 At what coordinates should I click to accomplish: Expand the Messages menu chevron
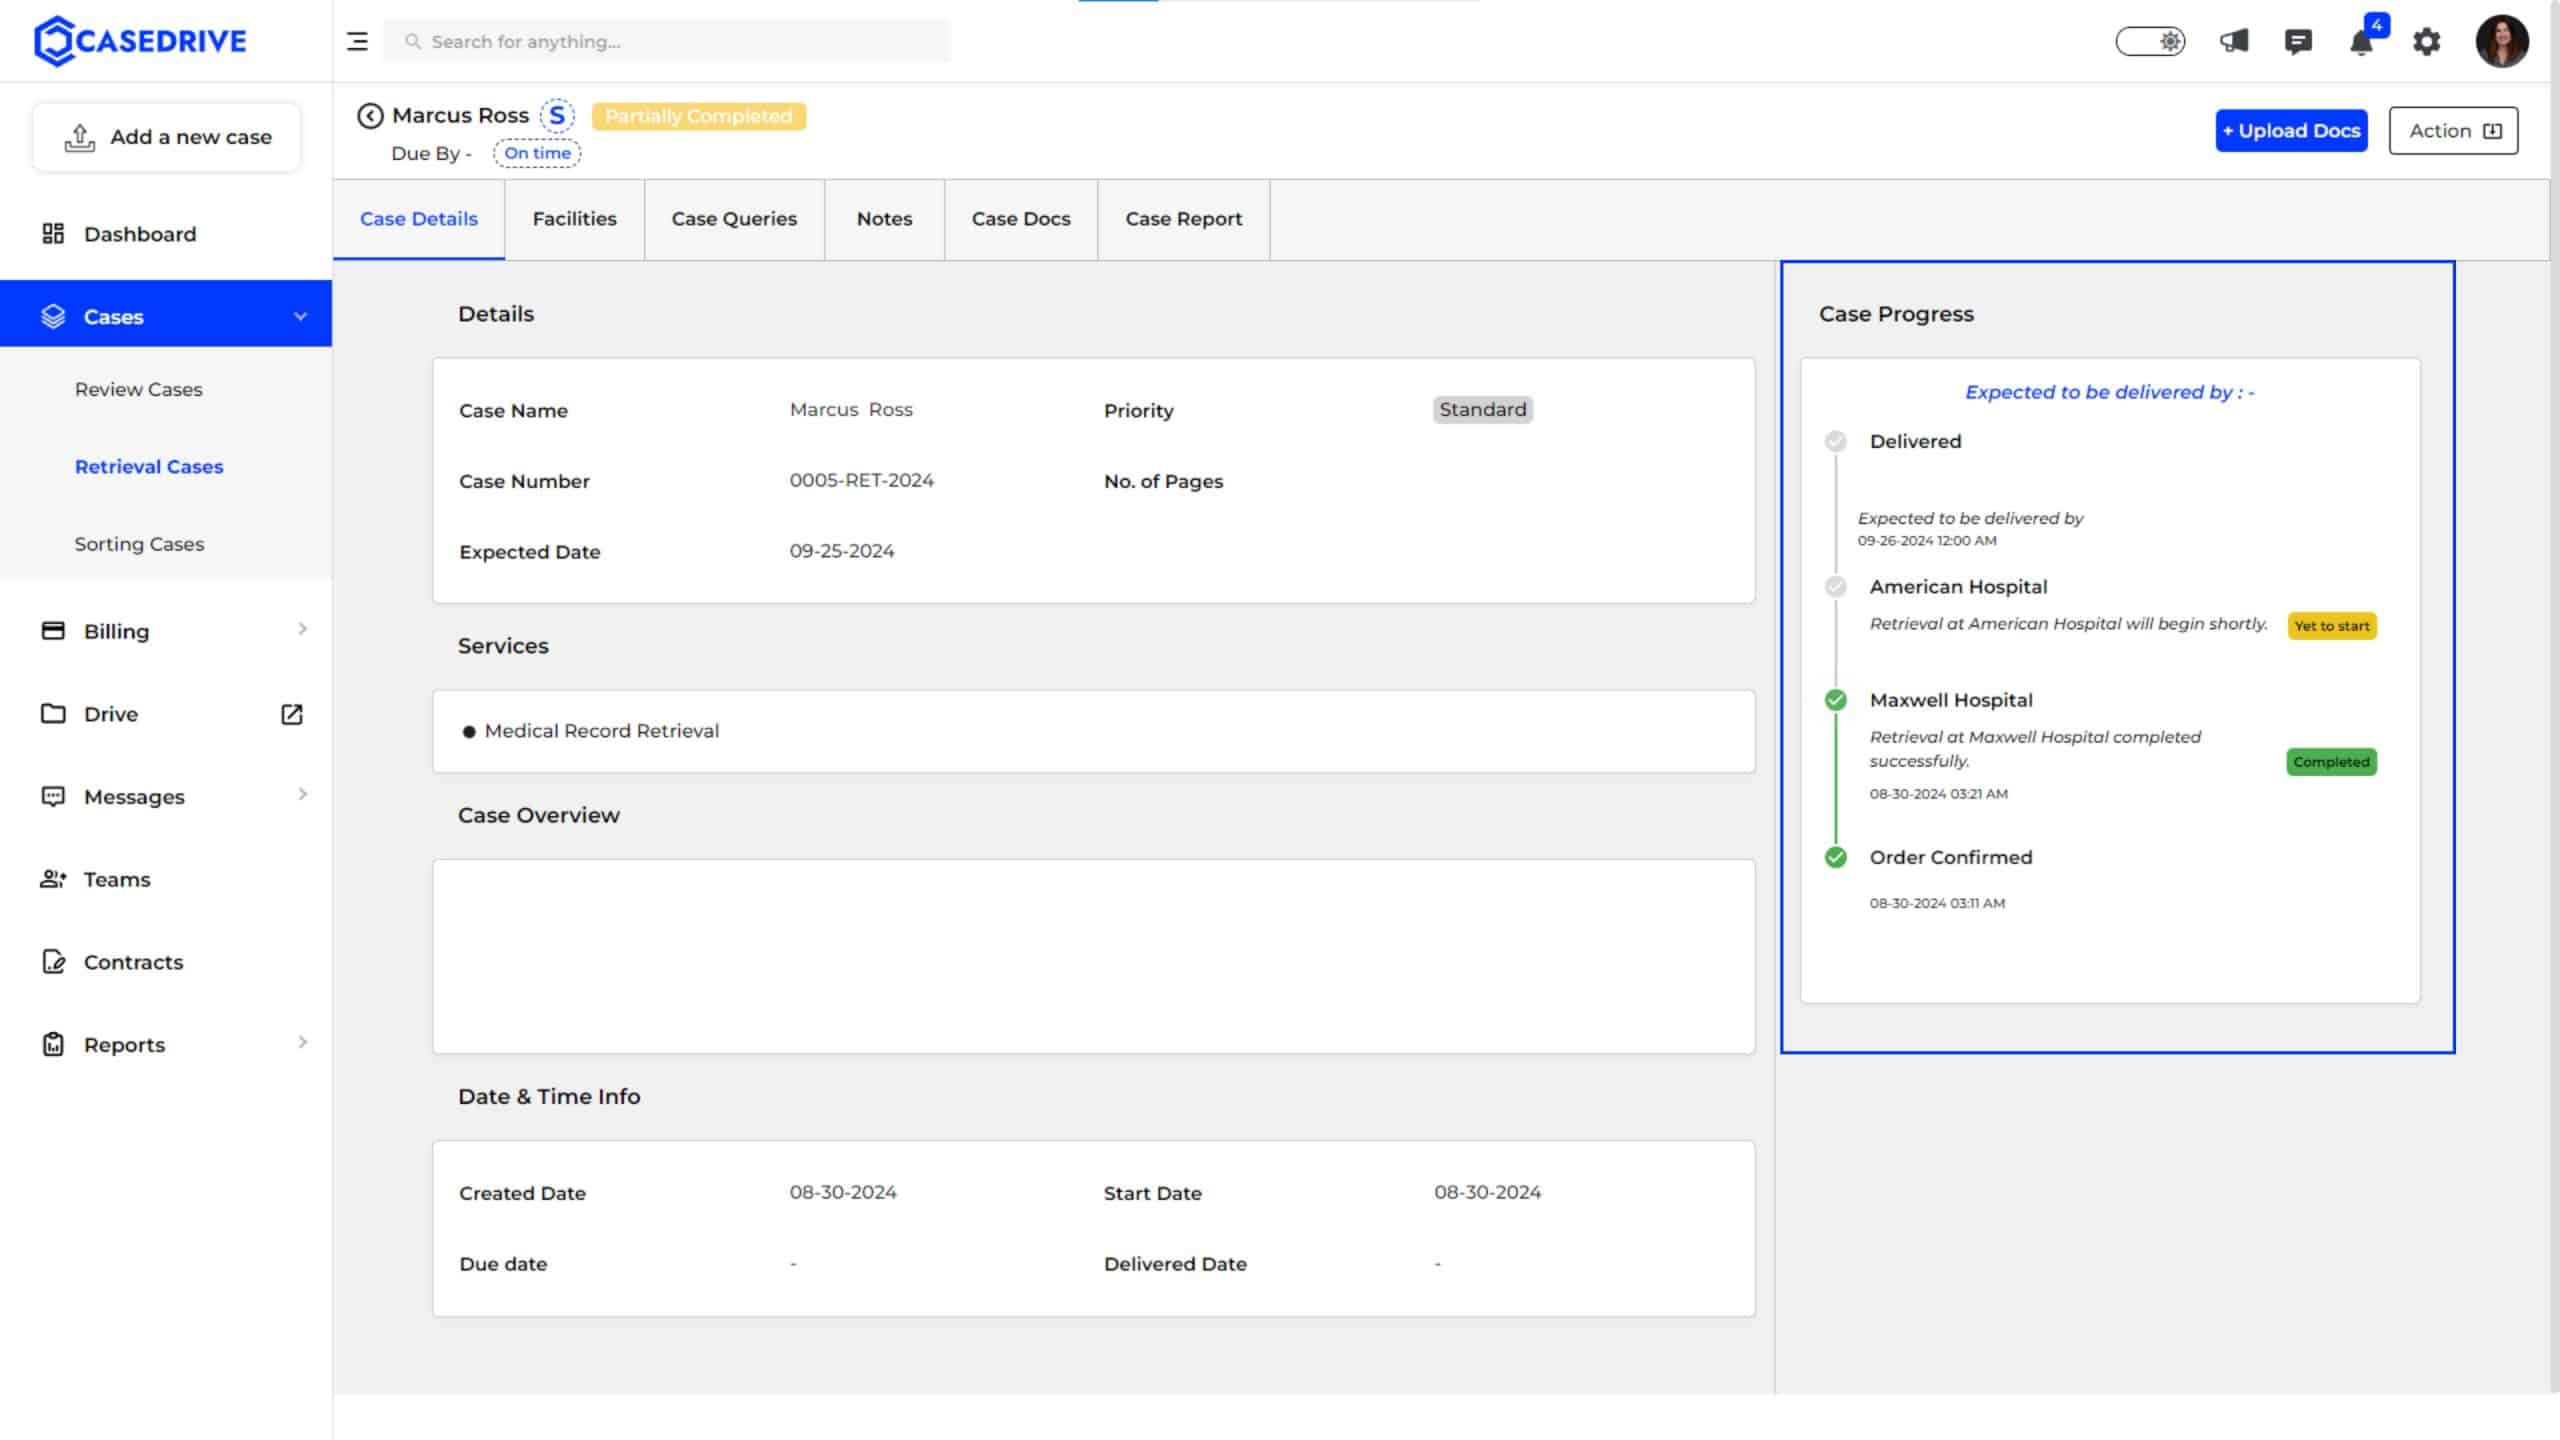tap(302, 794)
